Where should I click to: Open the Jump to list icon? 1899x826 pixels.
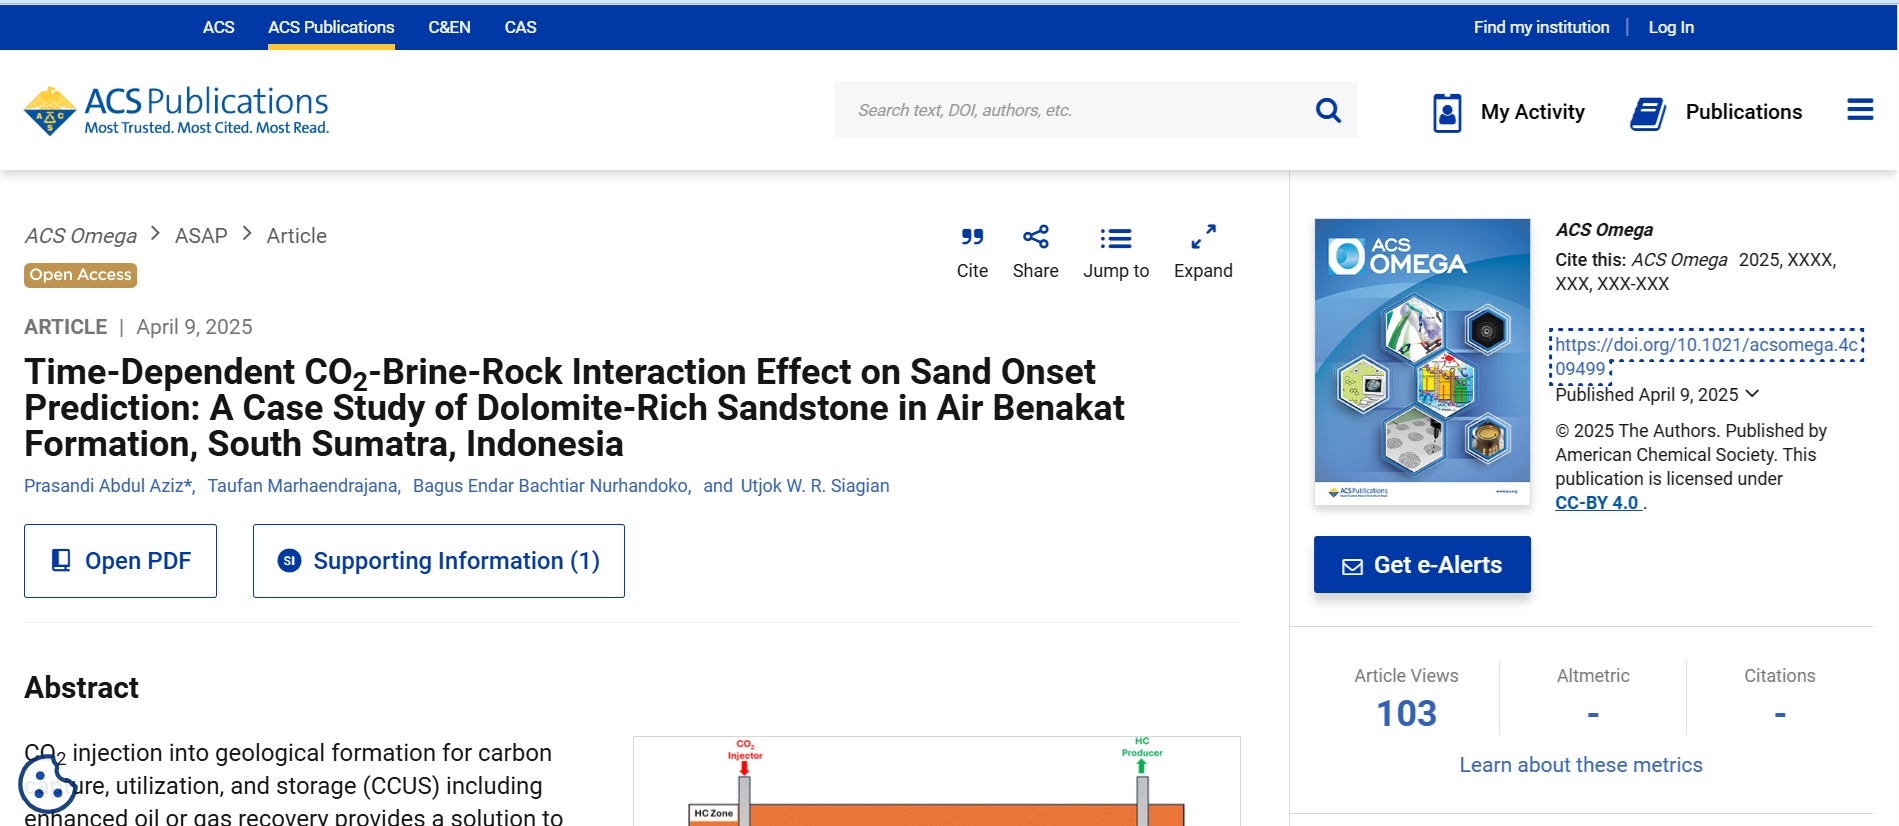coord(1116,238)
